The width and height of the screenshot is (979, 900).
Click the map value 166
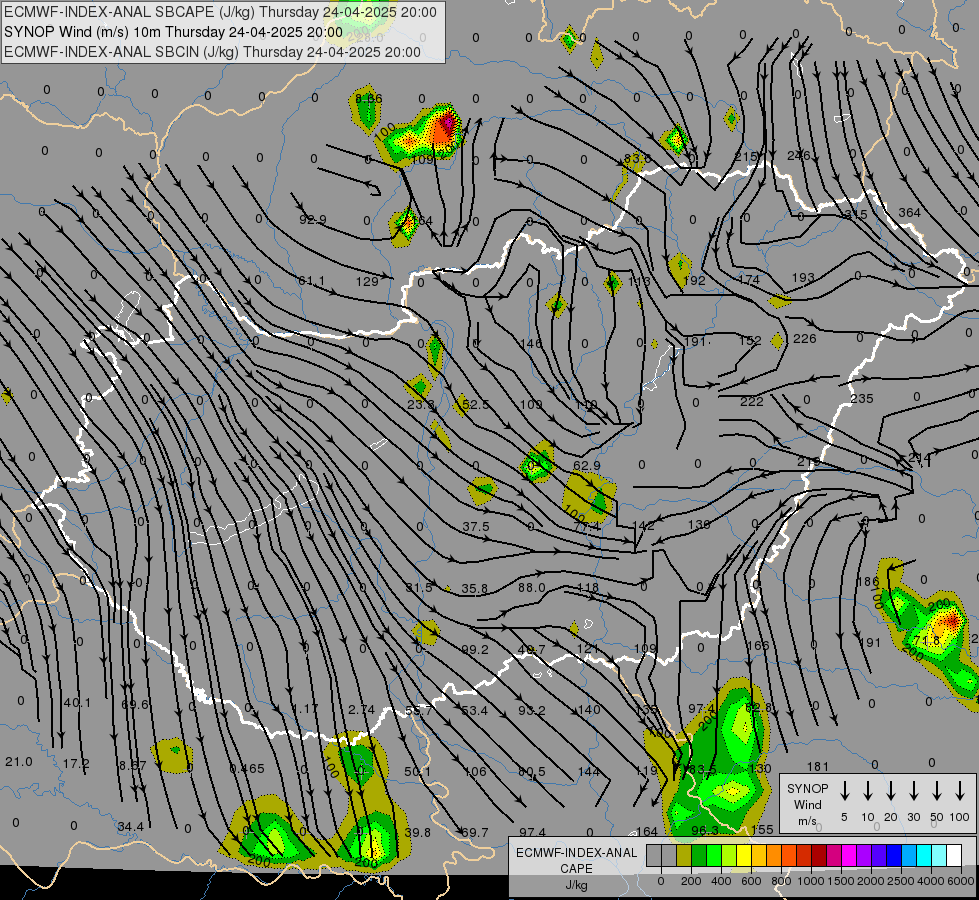click(x=758, y=645)
